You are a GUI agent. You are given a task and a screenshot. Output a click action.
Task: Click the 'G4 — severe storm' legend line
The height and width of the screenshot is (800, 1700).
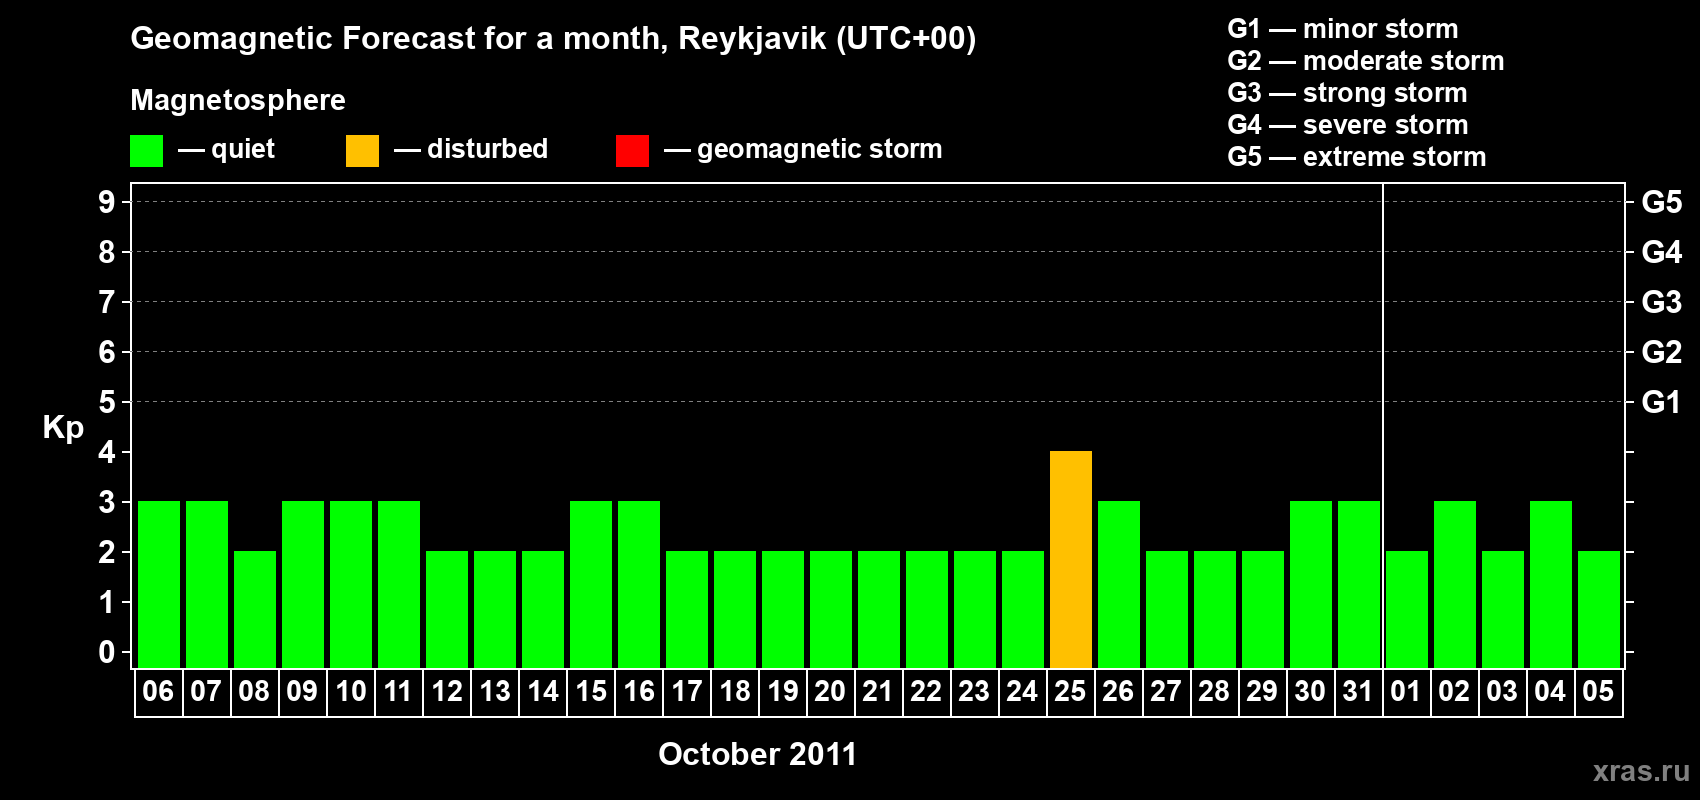[x=1348, y=125]
